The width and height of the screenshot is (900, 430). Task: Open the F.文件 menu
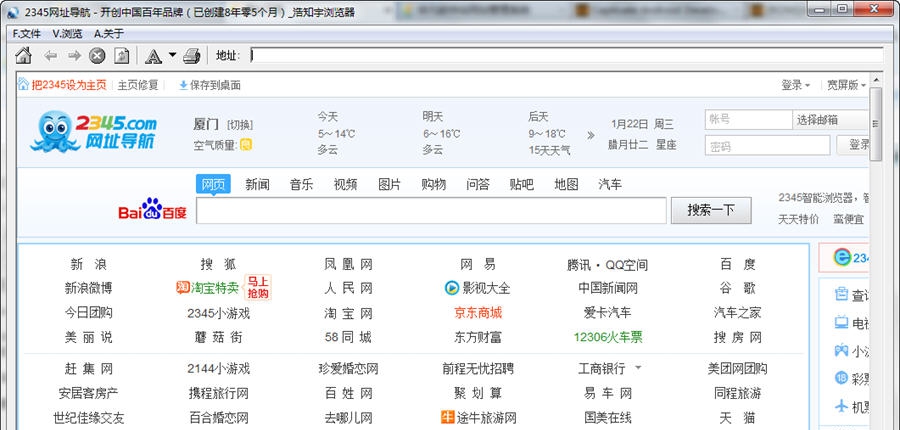pyautogui.click(x=26, y=34)
